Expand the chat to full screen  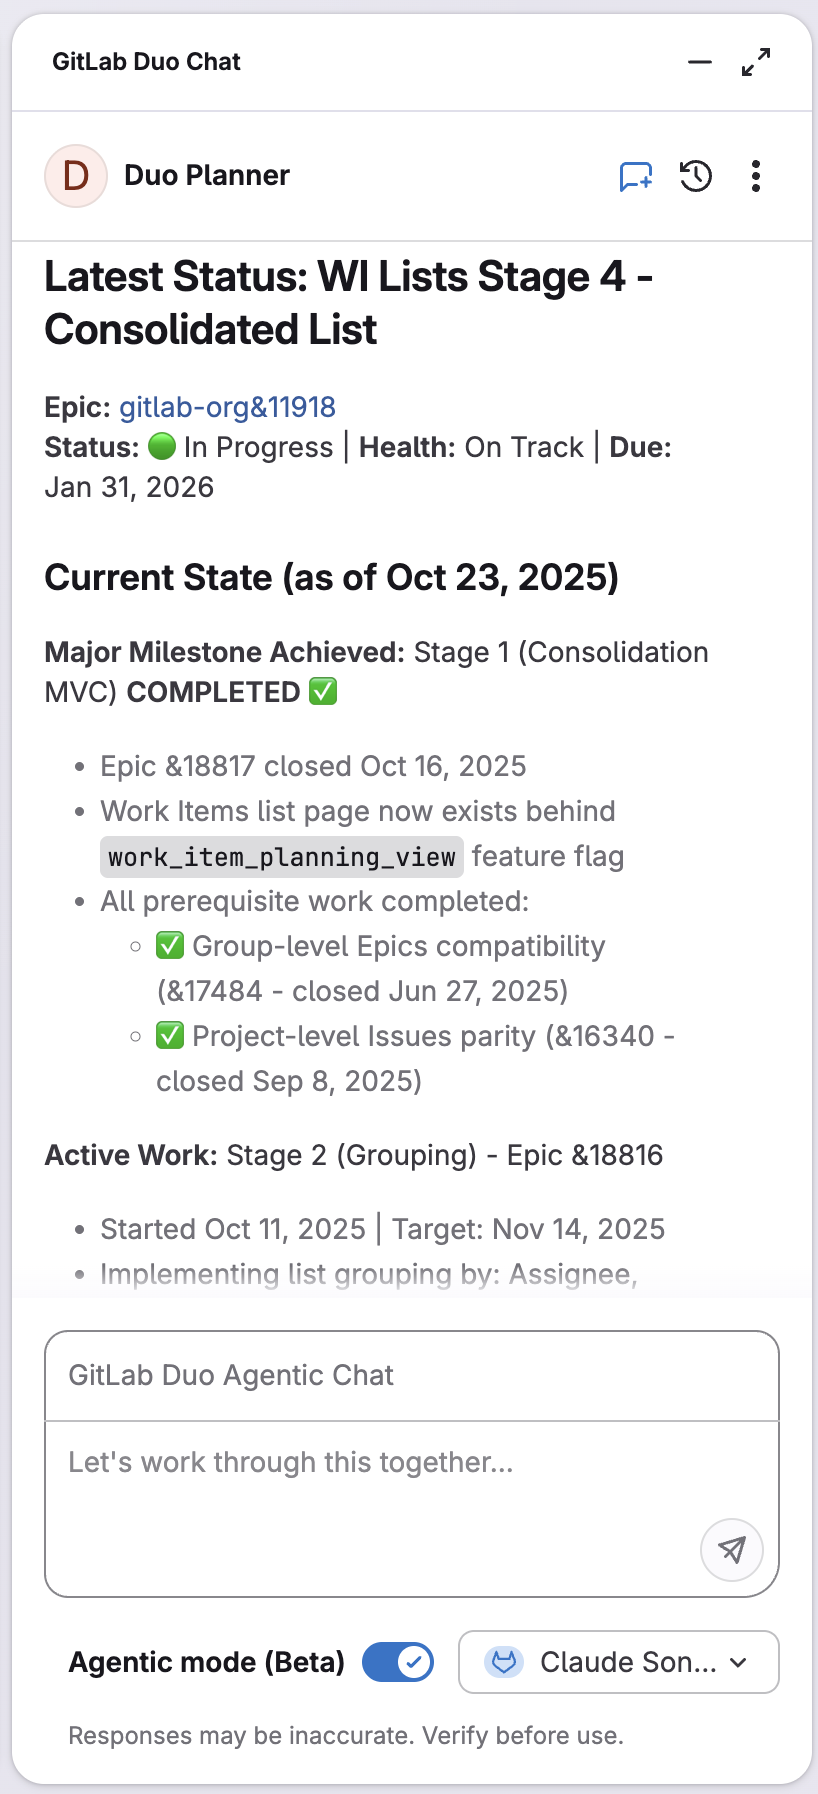[x=757, y=61]
